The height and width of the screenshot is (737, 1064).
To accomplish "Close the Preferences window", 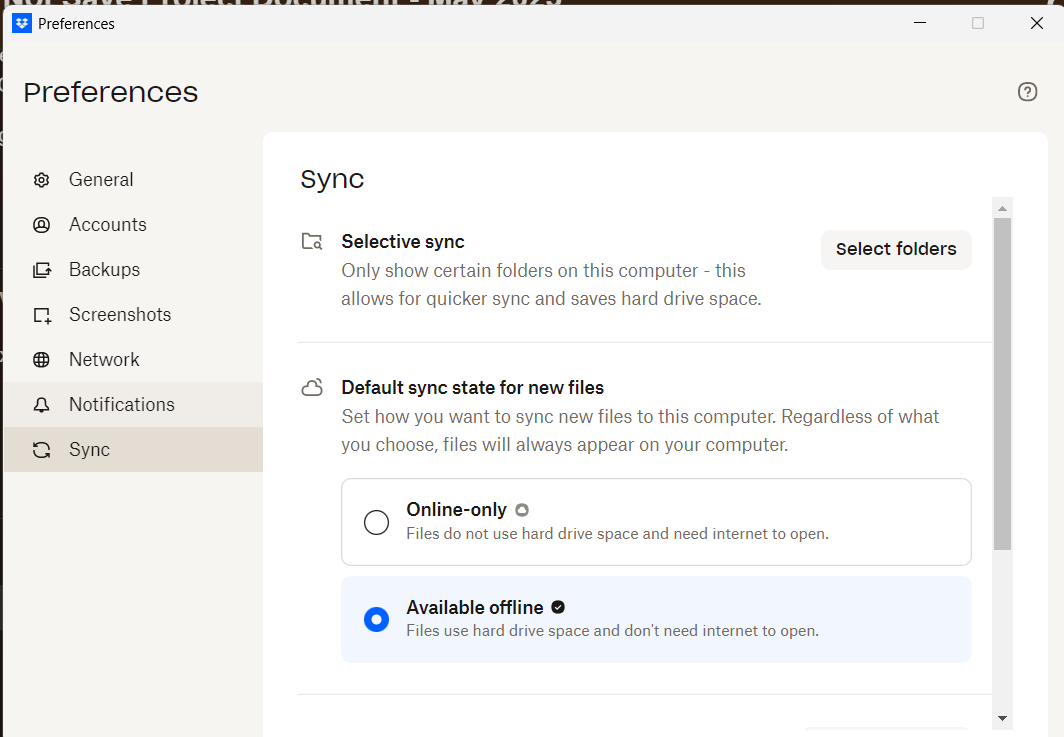I will click(x=1036, y=23).
